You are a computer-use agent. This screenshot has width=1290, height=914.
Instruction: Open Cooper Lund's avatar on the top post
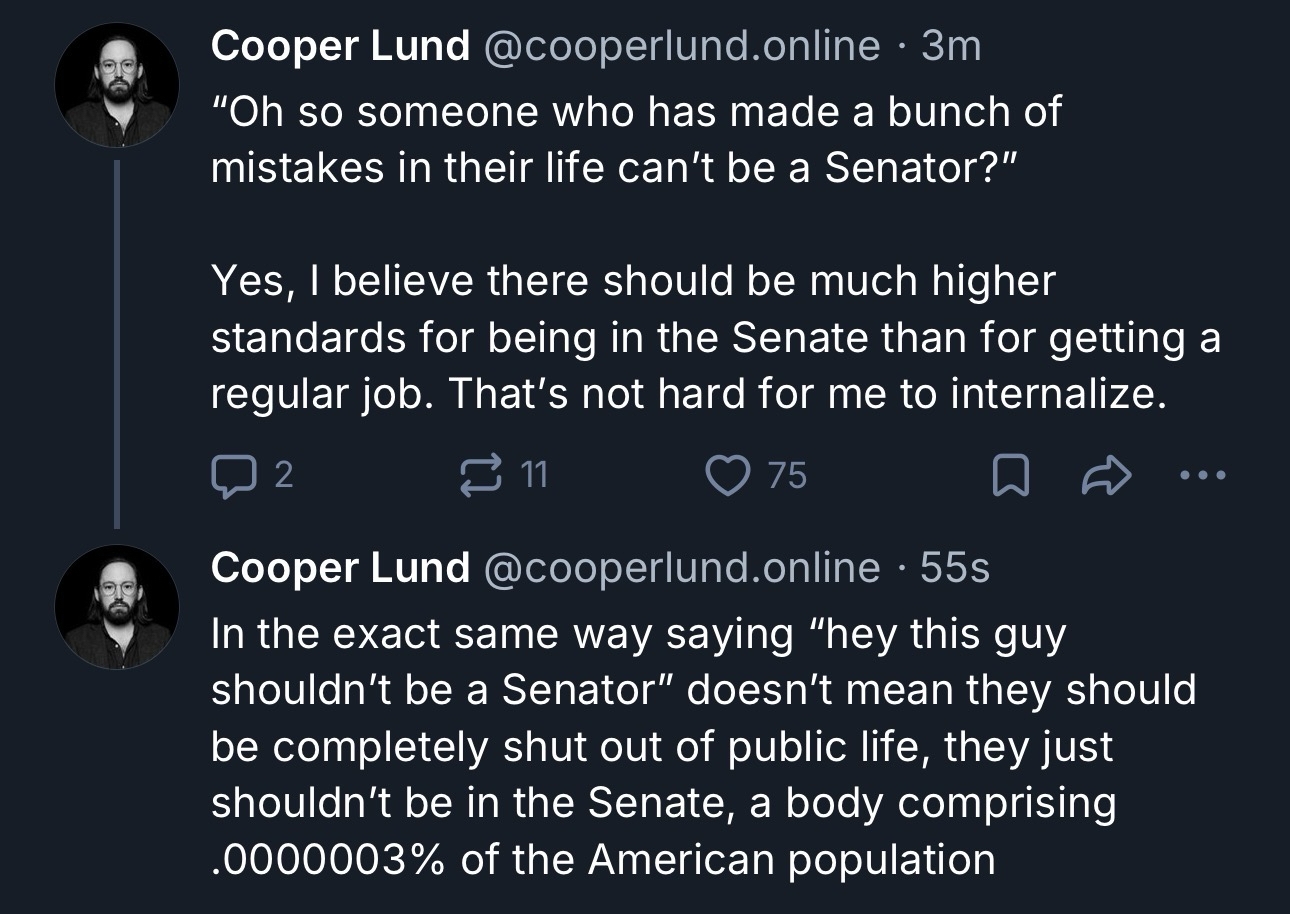(116, 85)
